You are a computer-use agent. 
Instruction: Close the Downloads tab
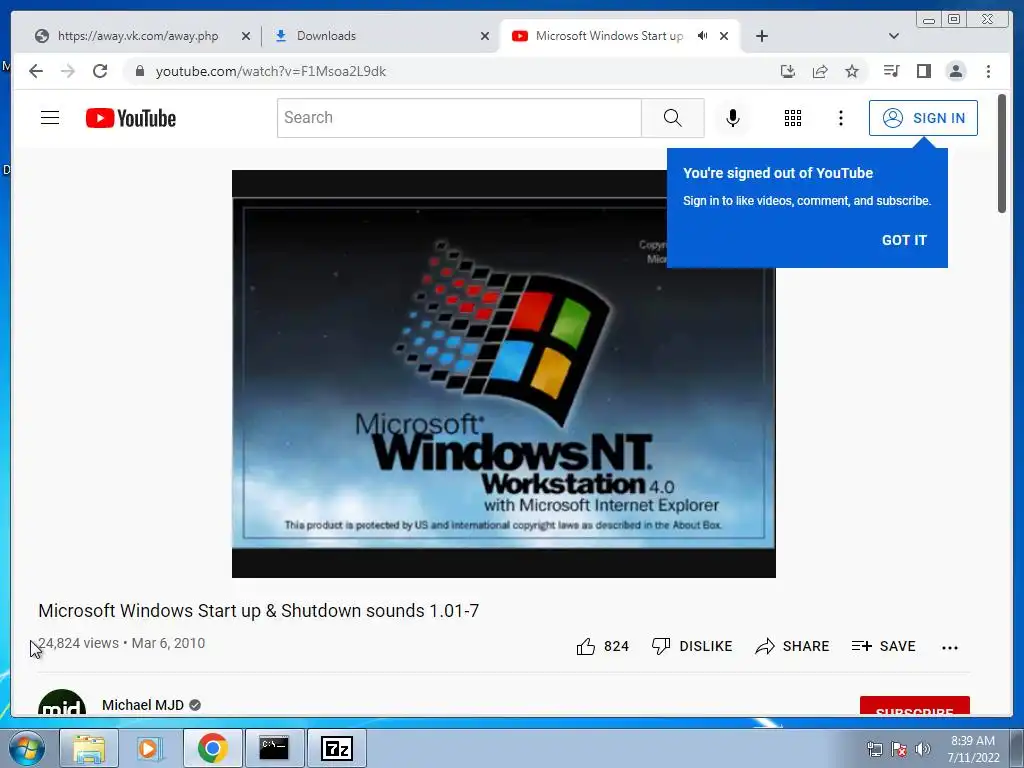coord(485,36)
